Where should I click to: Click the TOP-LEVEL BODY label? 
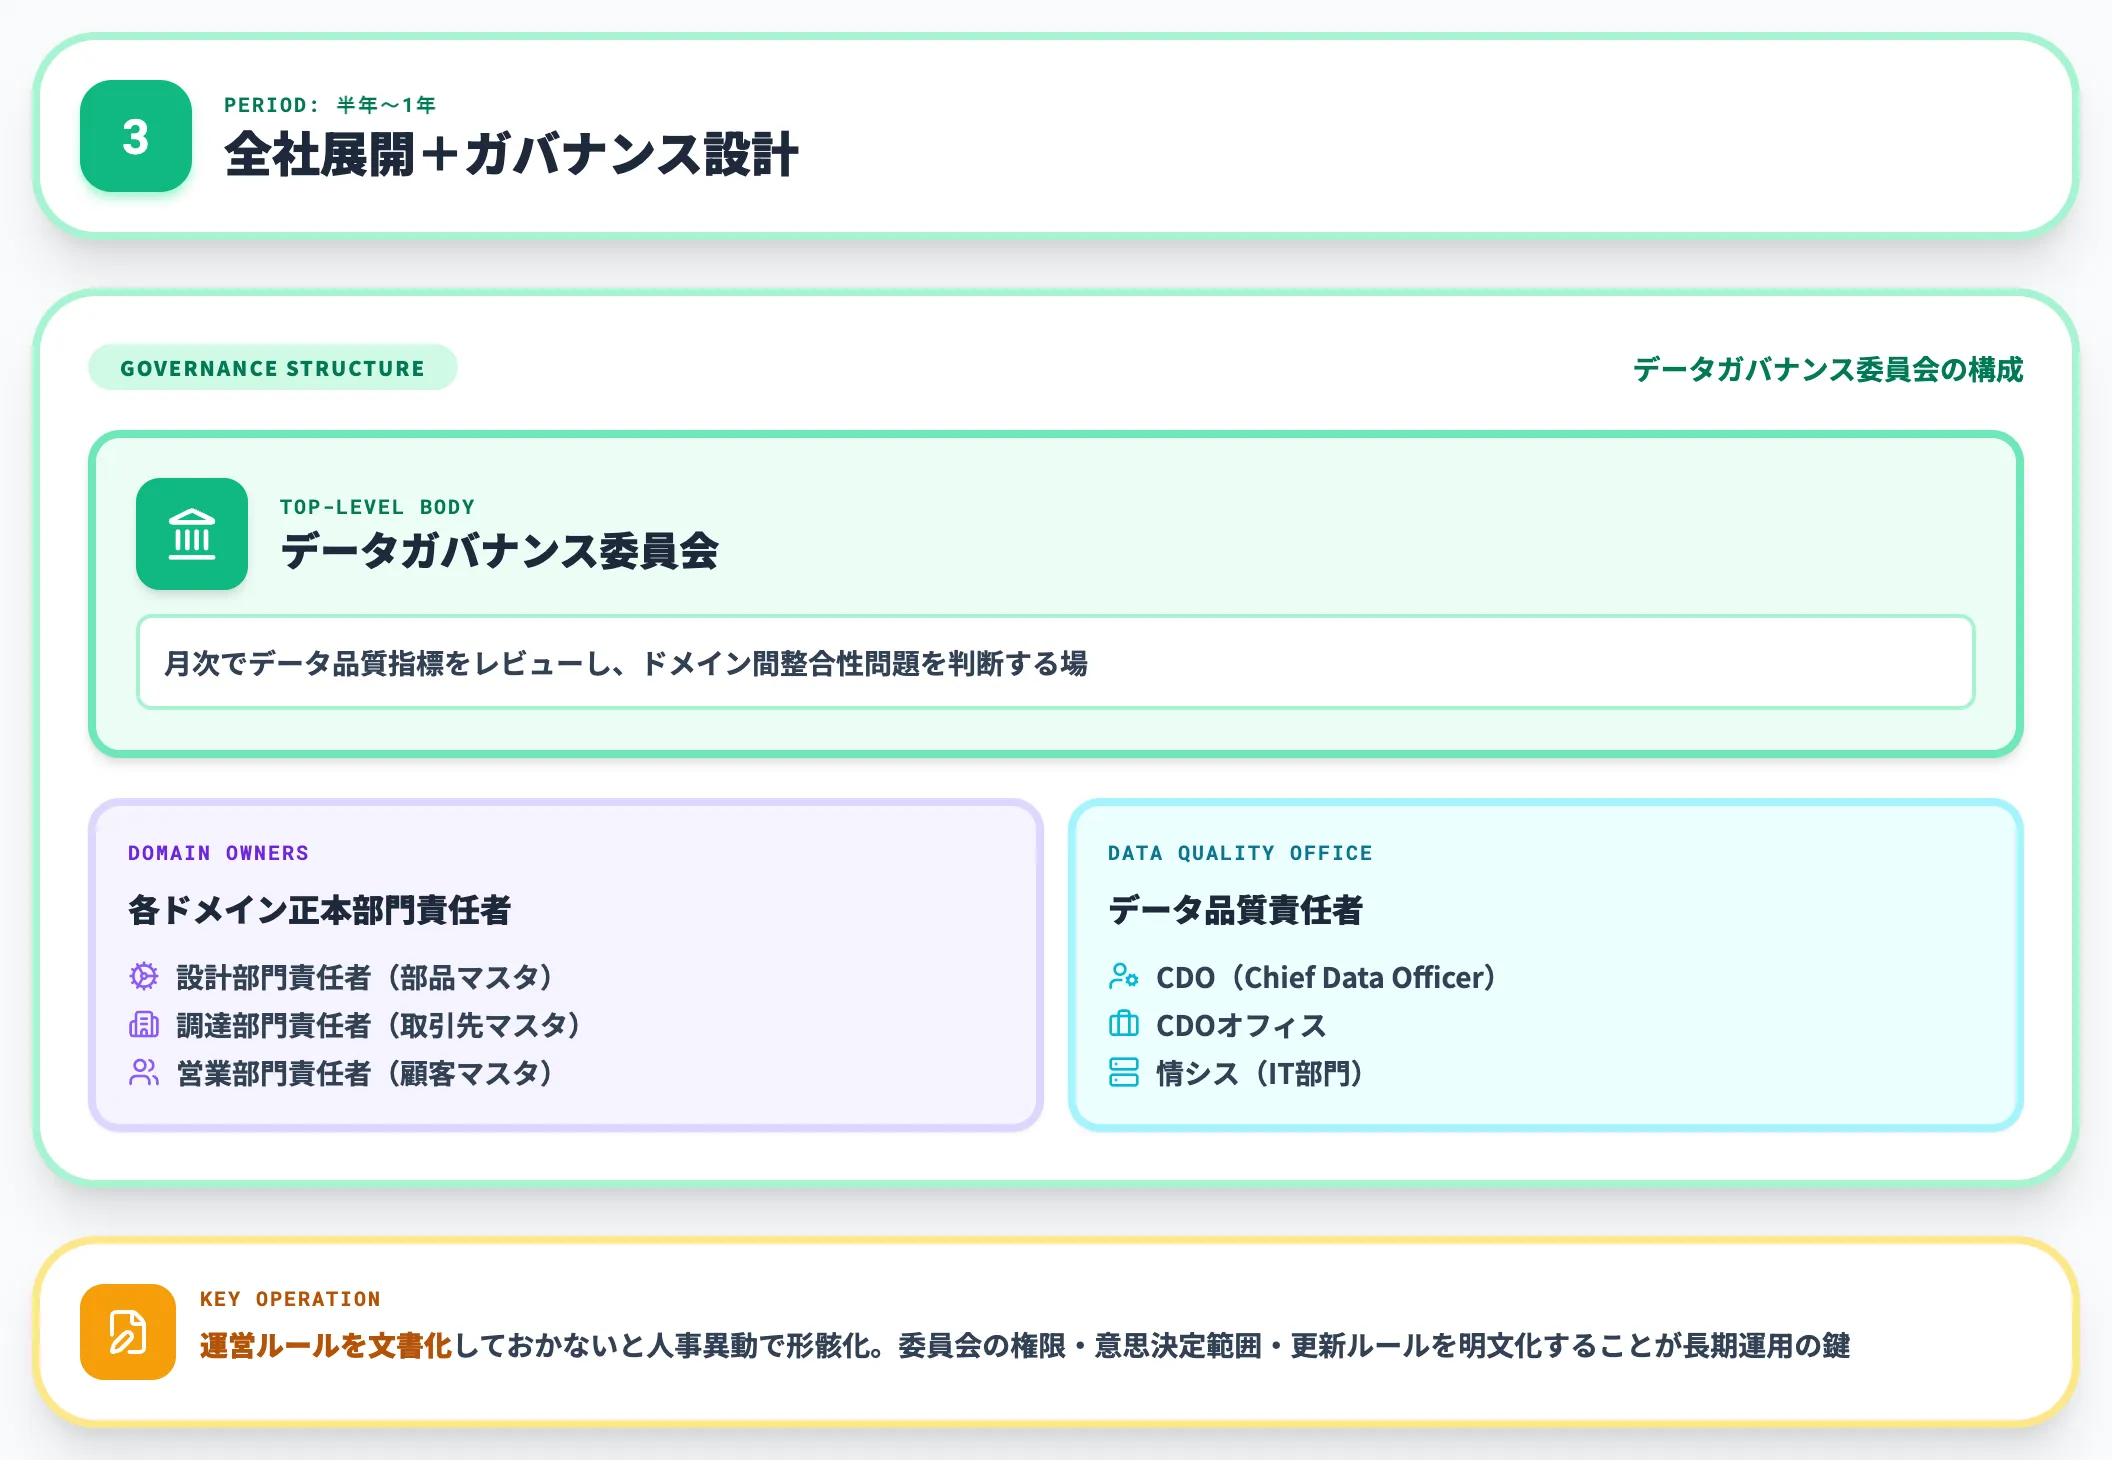coord(377,507)
